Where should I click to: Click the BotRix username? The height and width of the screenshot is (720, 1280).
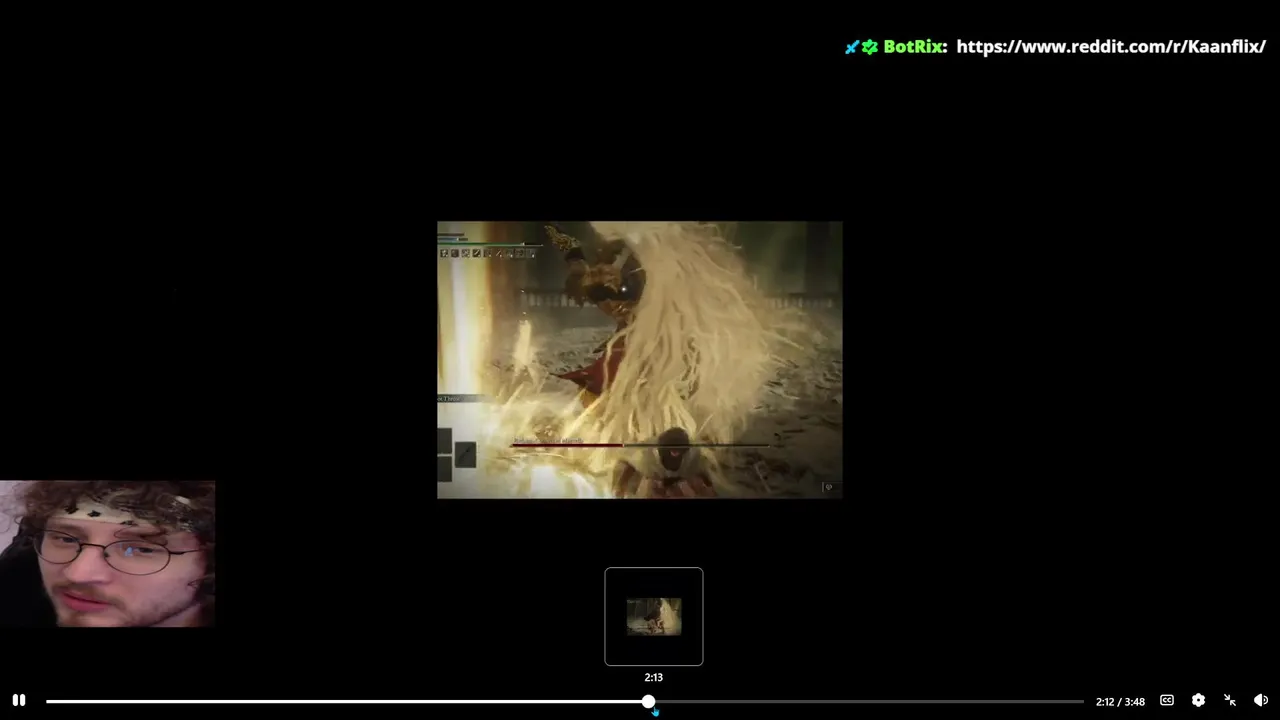click(x=914, y=46)
